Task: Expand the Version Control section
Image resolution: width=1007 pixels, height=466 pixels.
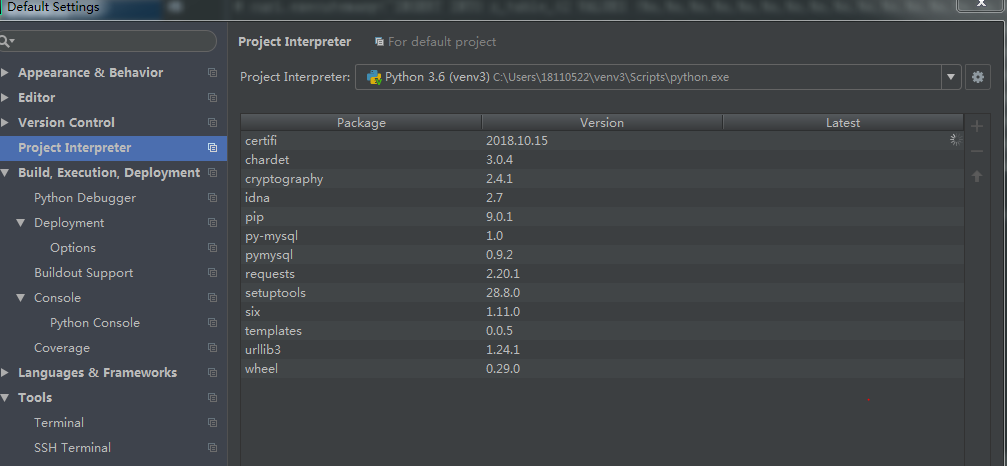Action: tap(5, 123)
